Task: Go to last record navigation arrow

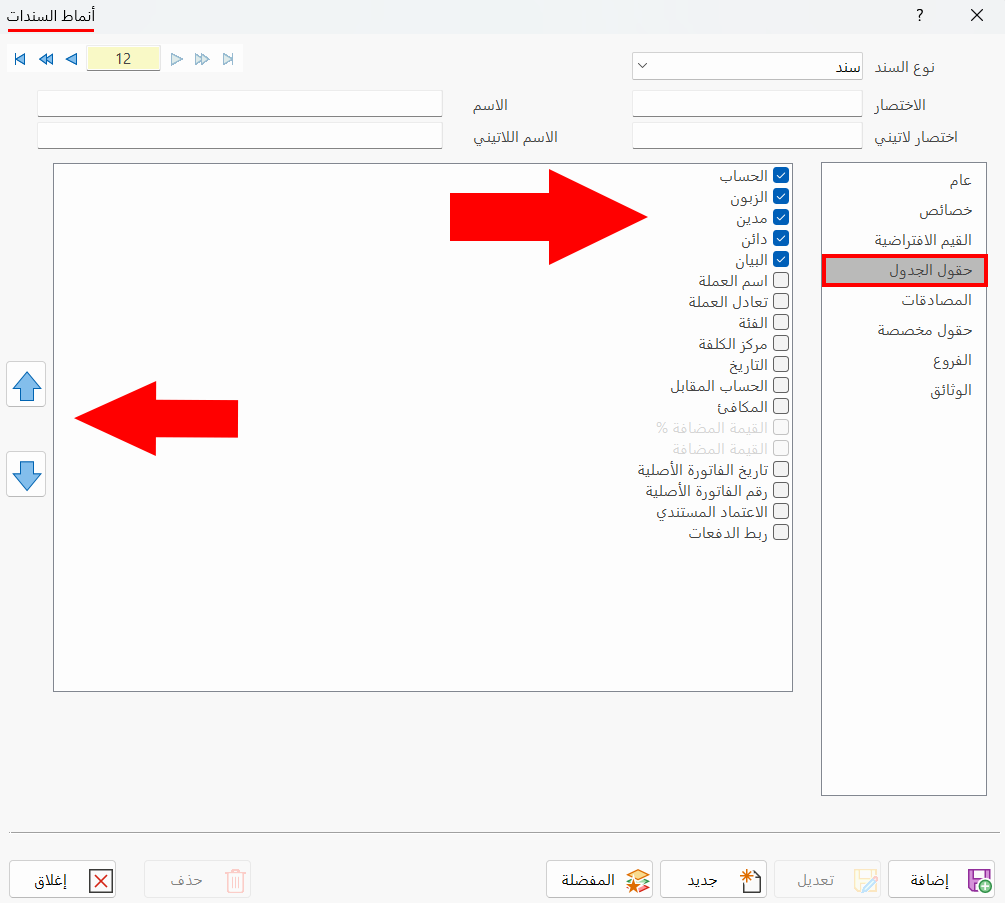Action: [x=228, y=59]
